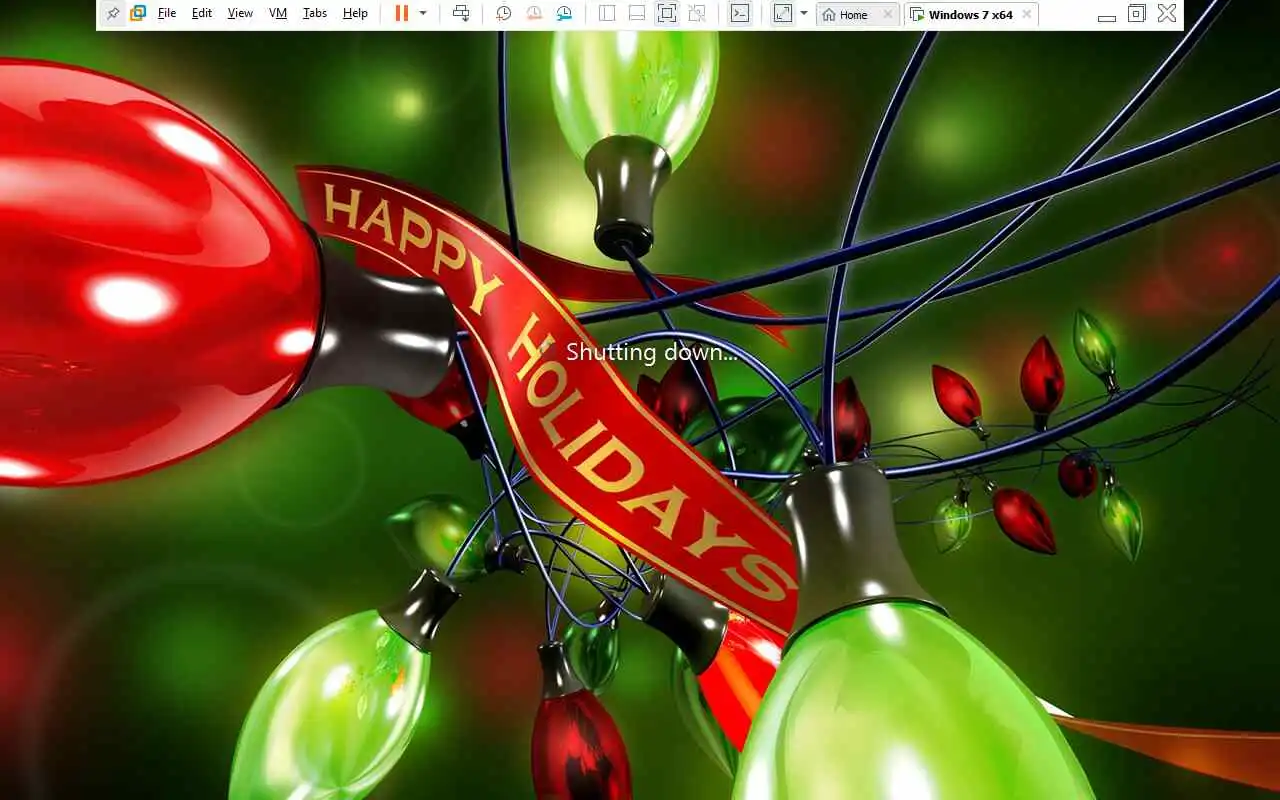Viewport: 1280px width, 800px height.
Task: Pause the virtual machine with the orange button
Action: 401,14
